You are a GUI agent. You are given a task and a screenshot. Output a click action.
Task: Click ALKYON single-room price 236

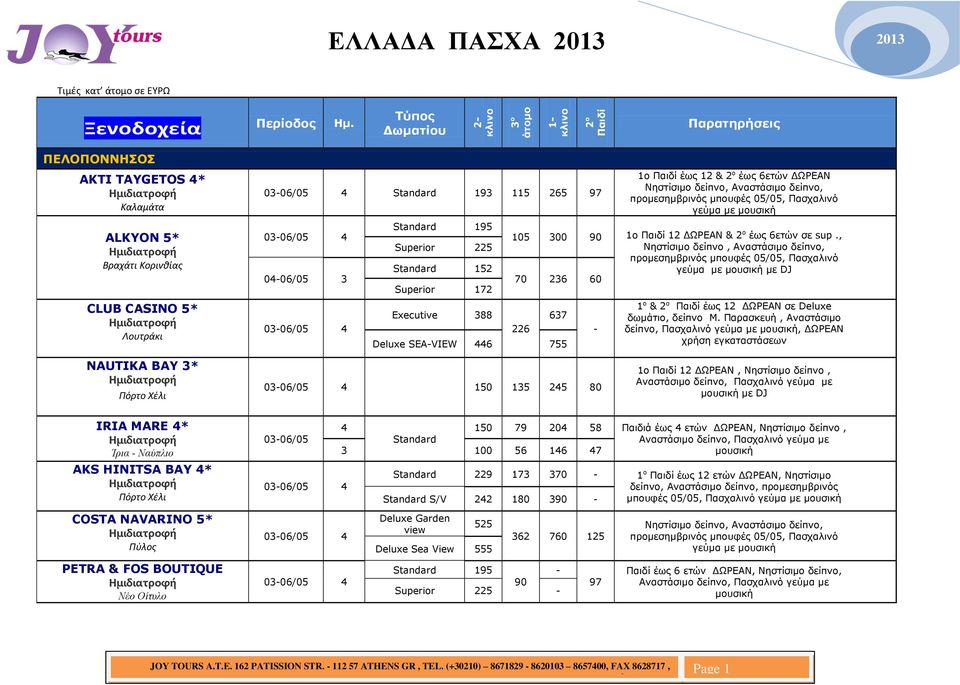(x=558, y=279)
